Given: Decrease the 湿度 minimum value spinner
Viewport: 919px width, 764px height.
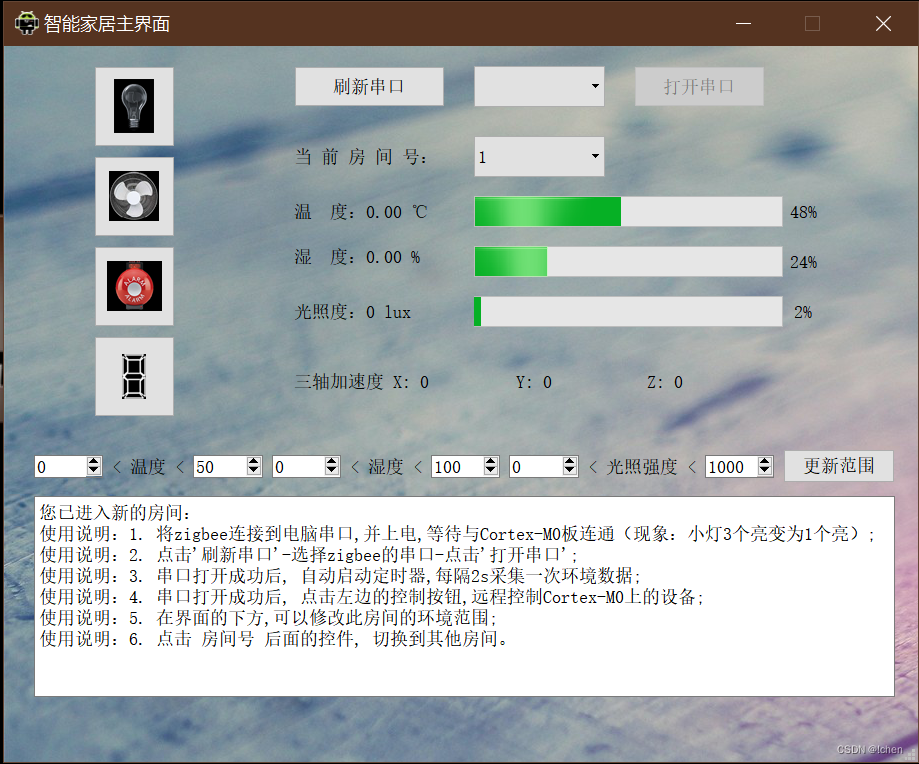Looking at the screenshot, I should pyautogui.click(x=332, y=471).
